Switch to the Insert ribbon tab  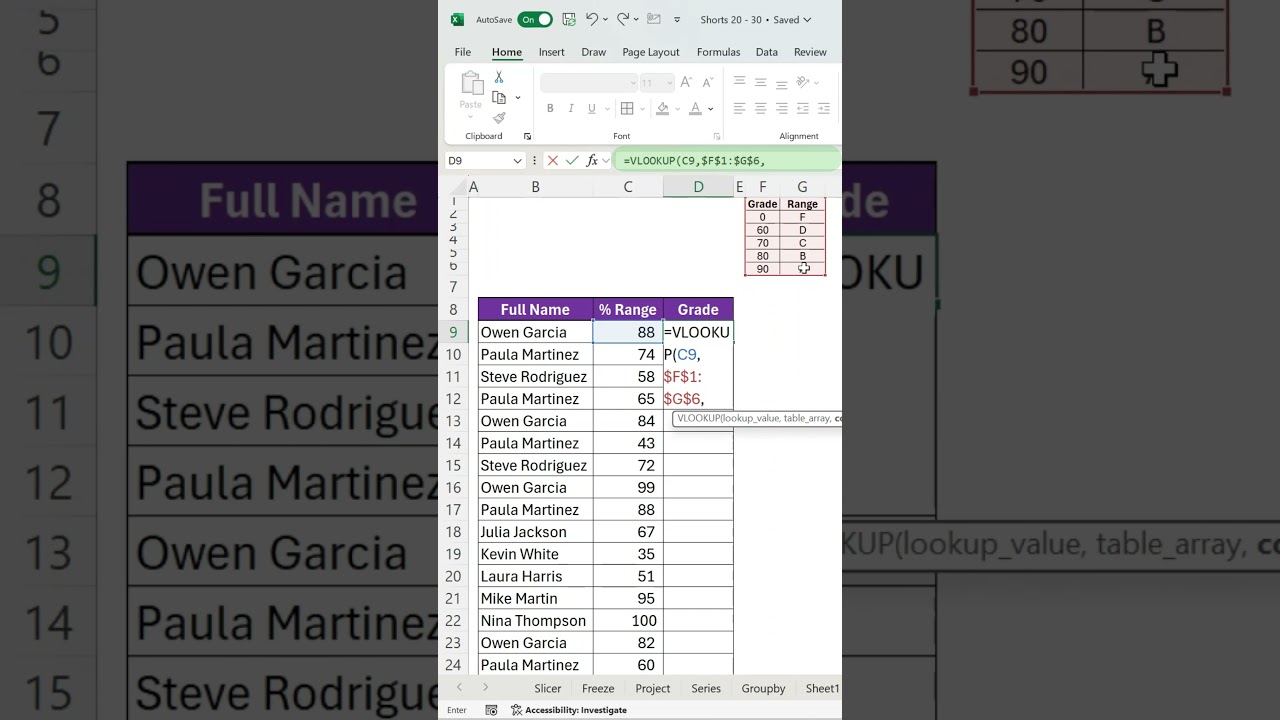tap(552, 52)
